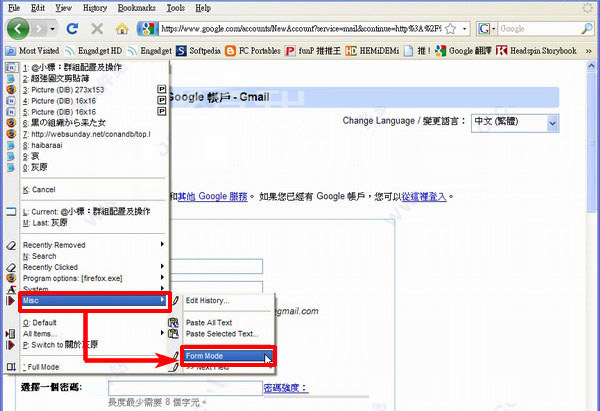Select clip 2: 超強圖文剪貼簿
Viewport: 600px width, 411px height.
tap(94, 78)
